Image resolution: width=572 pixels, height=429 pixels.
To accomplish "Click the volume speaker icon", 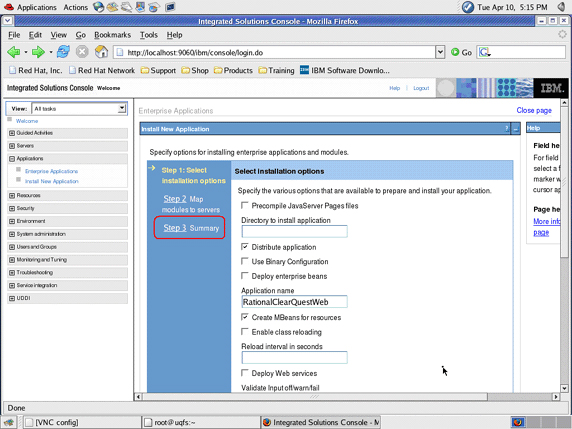I will tap(561, 7).
